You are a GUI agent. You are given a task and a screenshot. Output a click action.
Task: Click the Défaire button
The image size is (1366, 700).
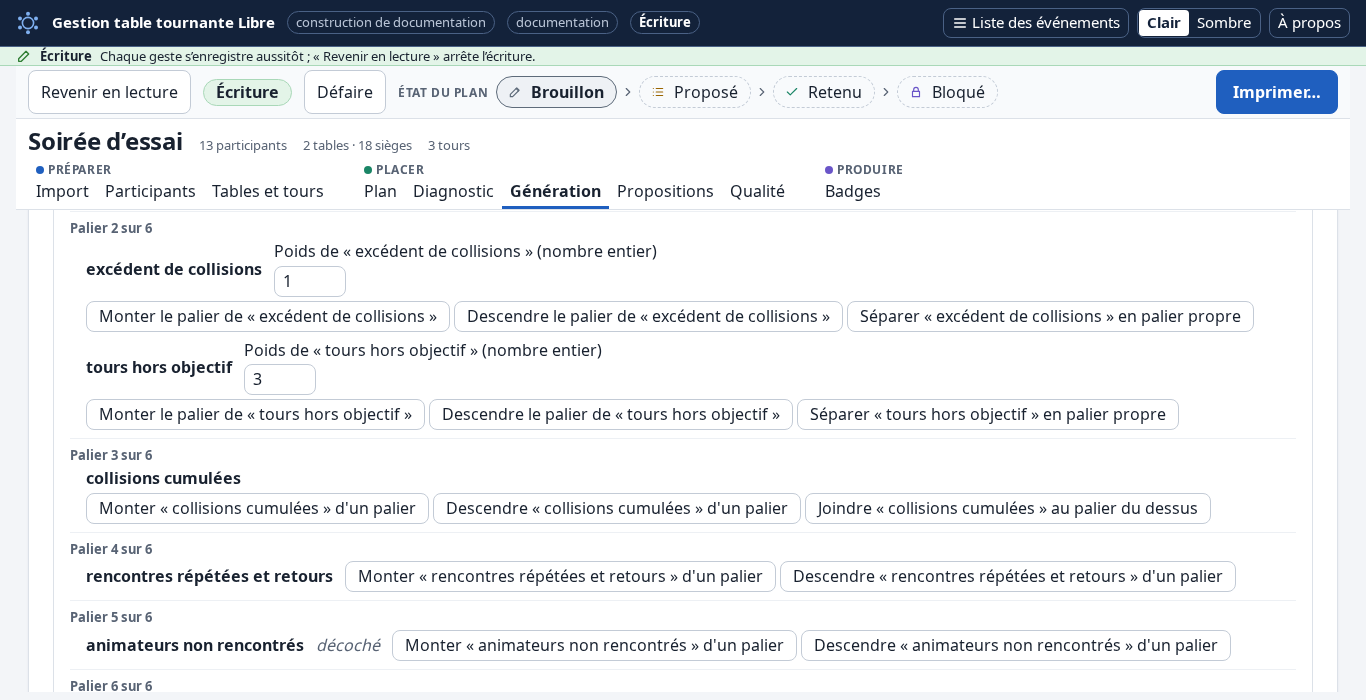point(345,92)
